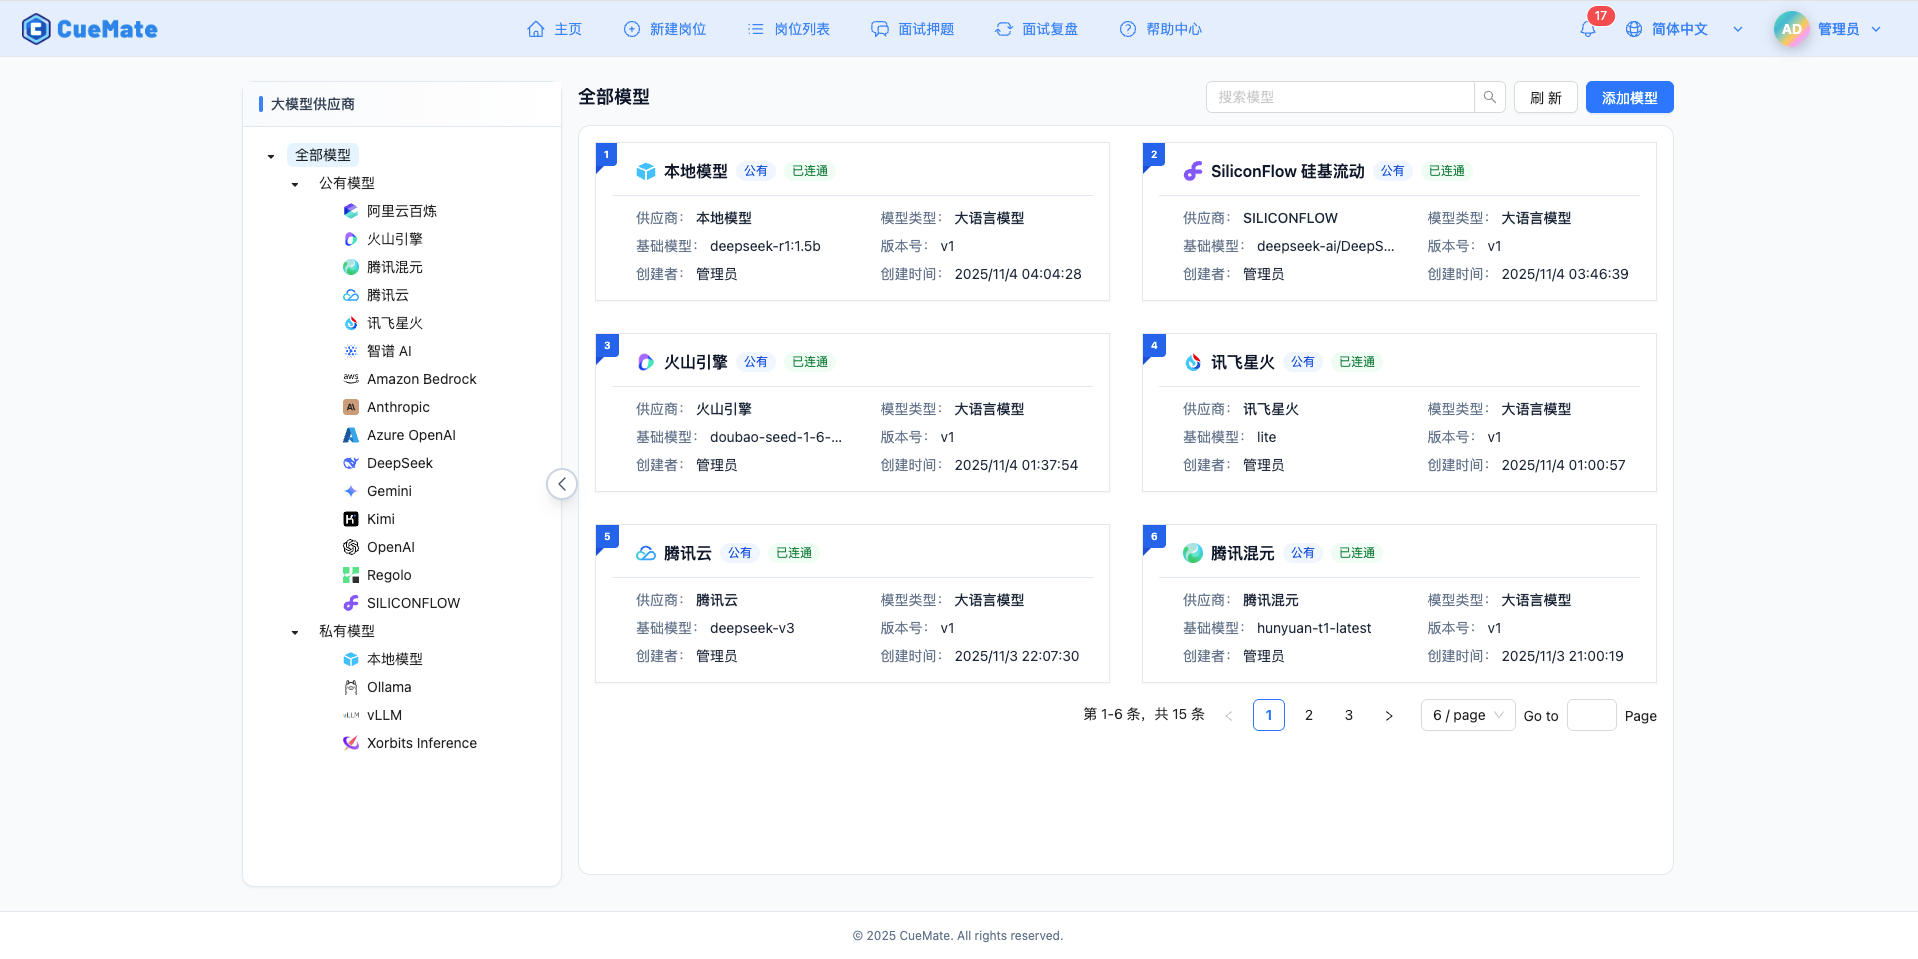Click the 添加模型 button

[1628, 97]
